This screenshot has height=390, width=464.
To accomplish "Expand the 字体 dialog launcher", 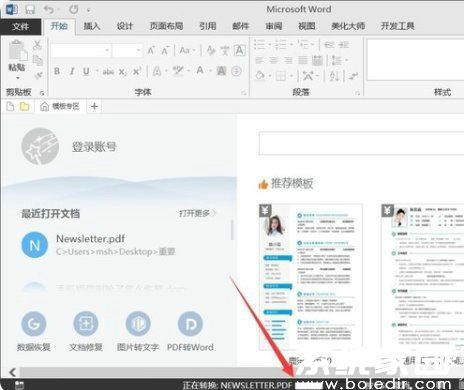I will (x=244, y=93).
